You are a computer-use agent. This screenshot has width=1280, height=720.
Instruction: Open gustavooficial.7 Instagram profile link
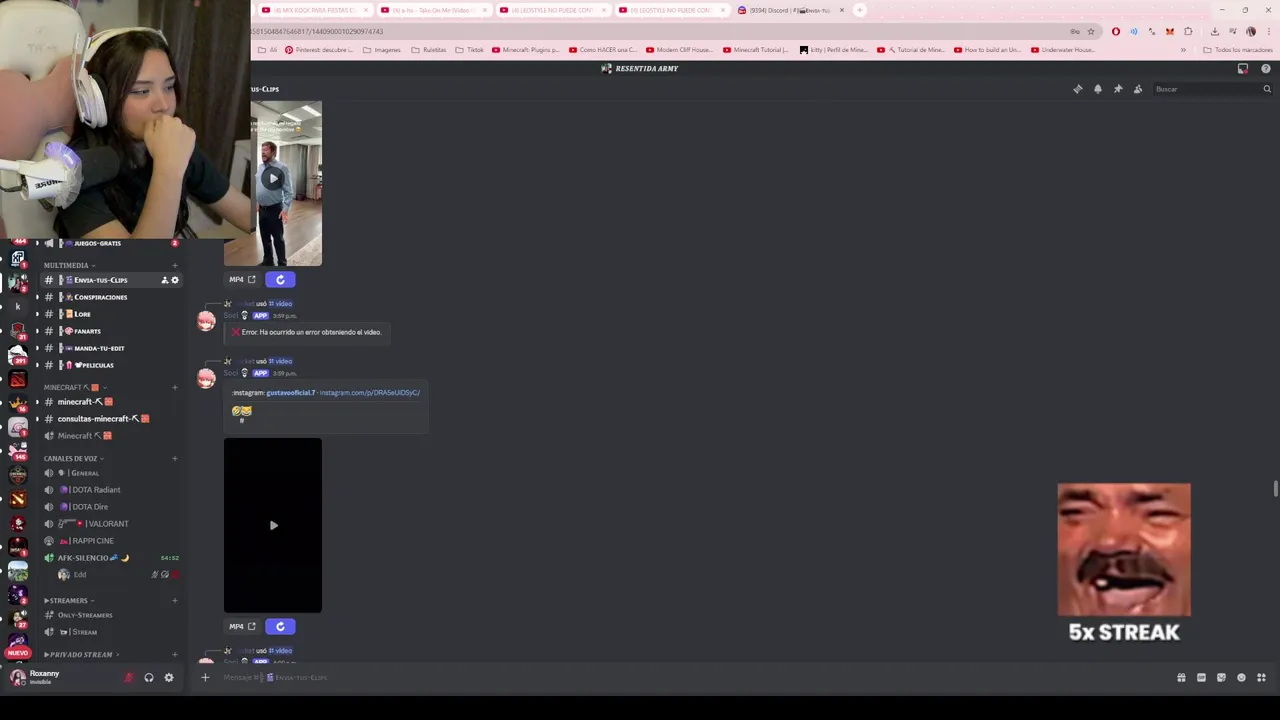coord(291,393)
